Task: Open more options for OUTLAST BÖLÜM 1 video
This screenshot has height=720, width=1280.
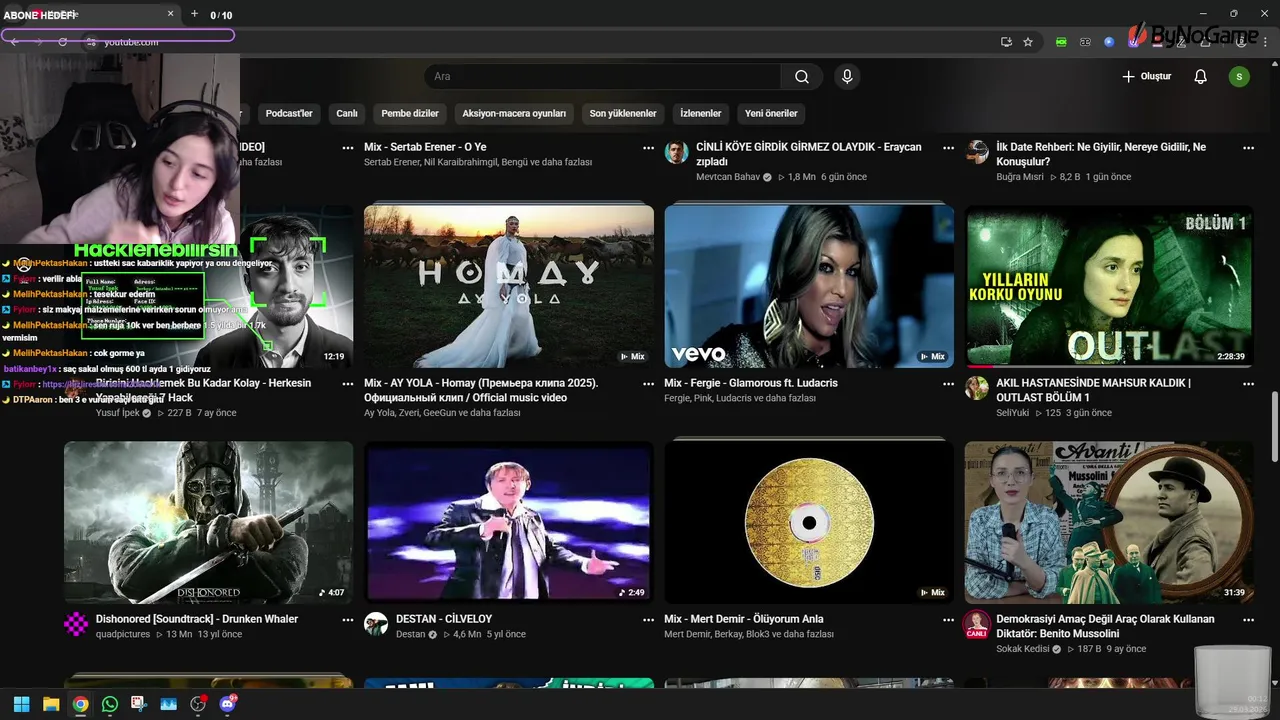Action: [1248, 383]
